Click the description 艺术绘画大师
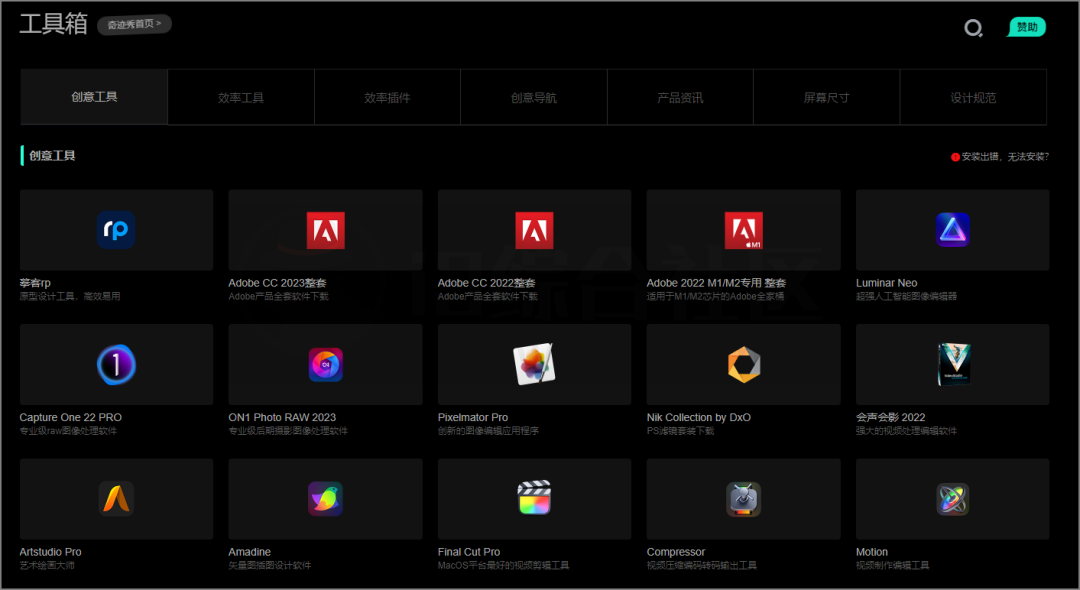 (x=47, y=566)
